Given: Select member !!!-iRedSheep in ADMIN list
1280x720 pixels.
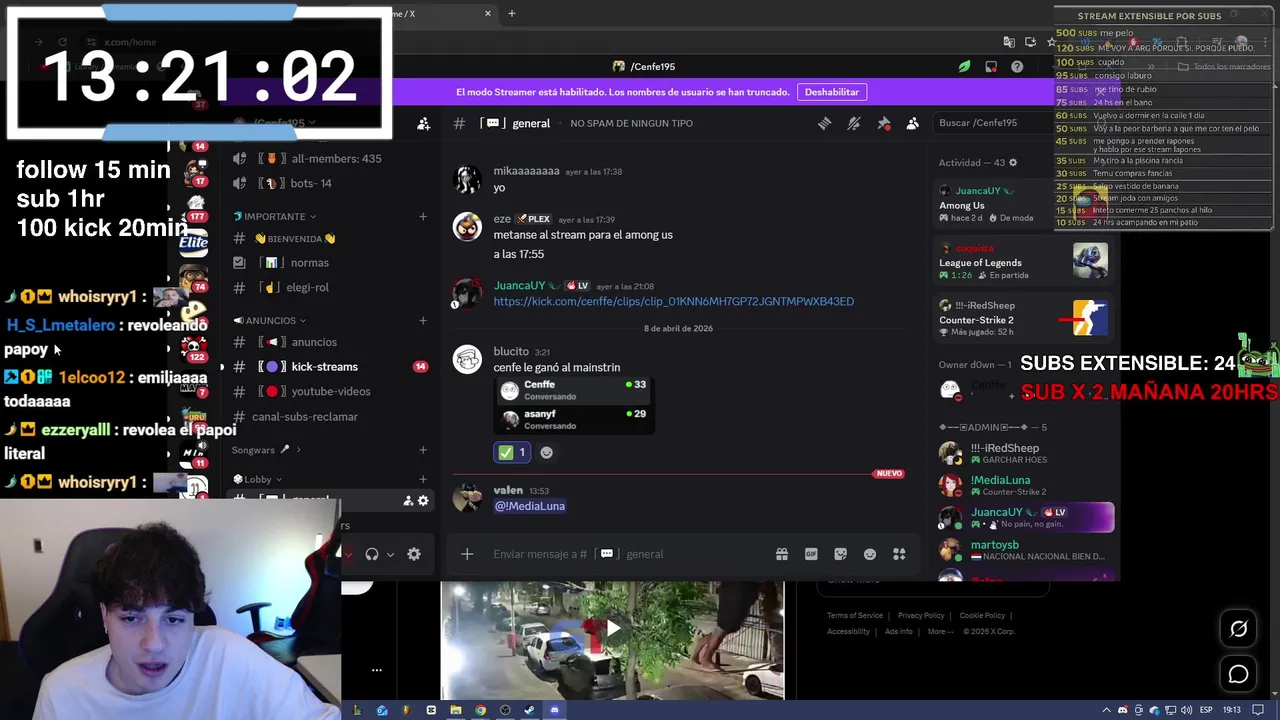Looking at the screenshot, I should point(1025,453).
